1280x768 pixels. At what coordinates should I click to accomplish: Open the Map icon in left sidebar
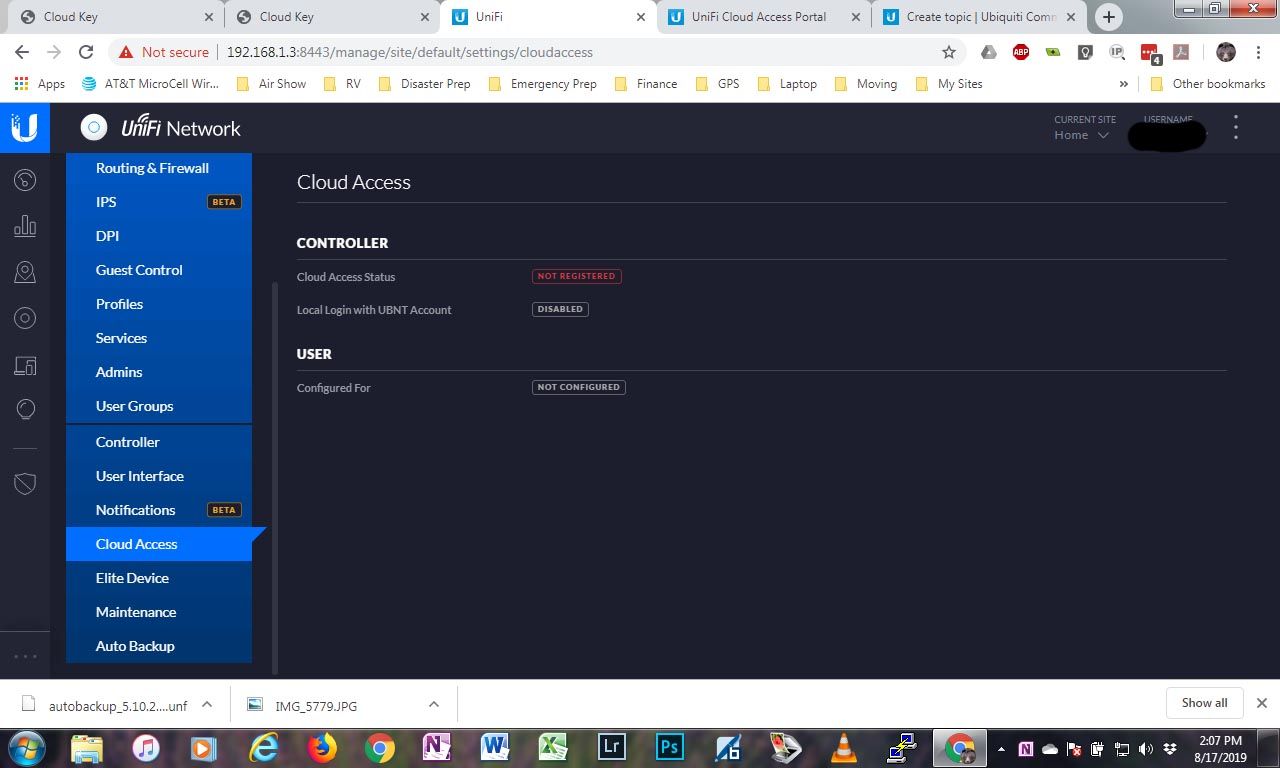point(25,272)
